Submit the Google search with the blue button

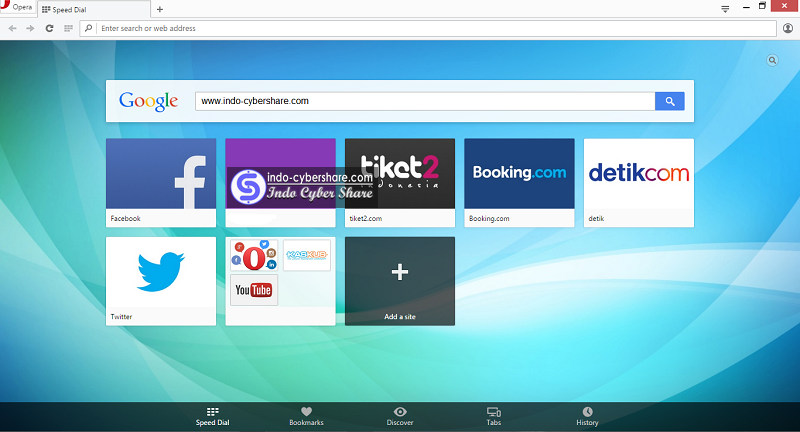(x=670, y=101)
